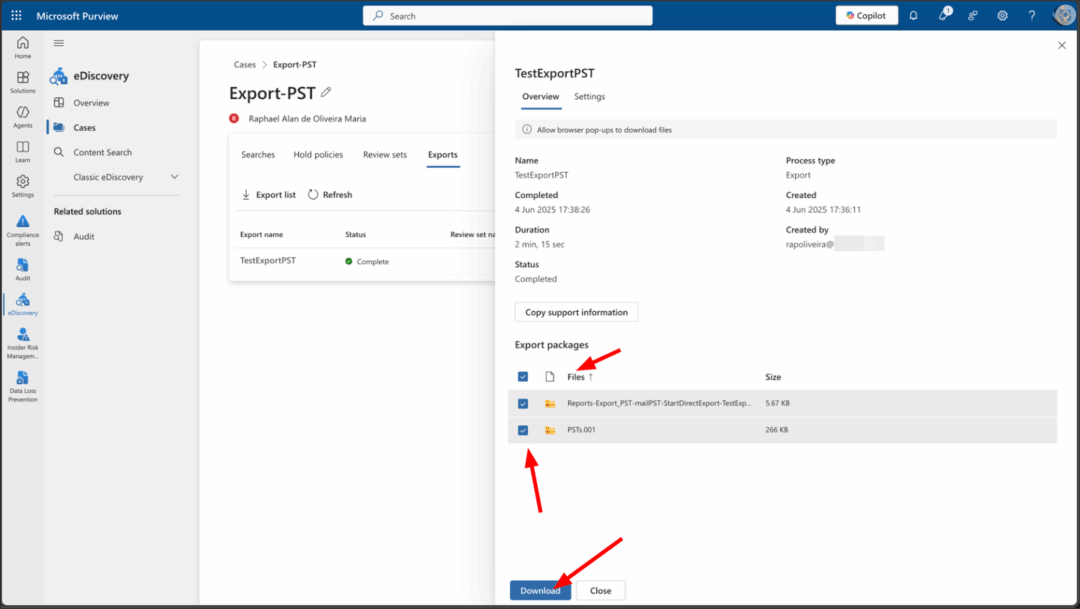Viewport: 1080px width, 609px height.
Task: Open the settings gear in top bar
Action: click(x=1002, y=15)
